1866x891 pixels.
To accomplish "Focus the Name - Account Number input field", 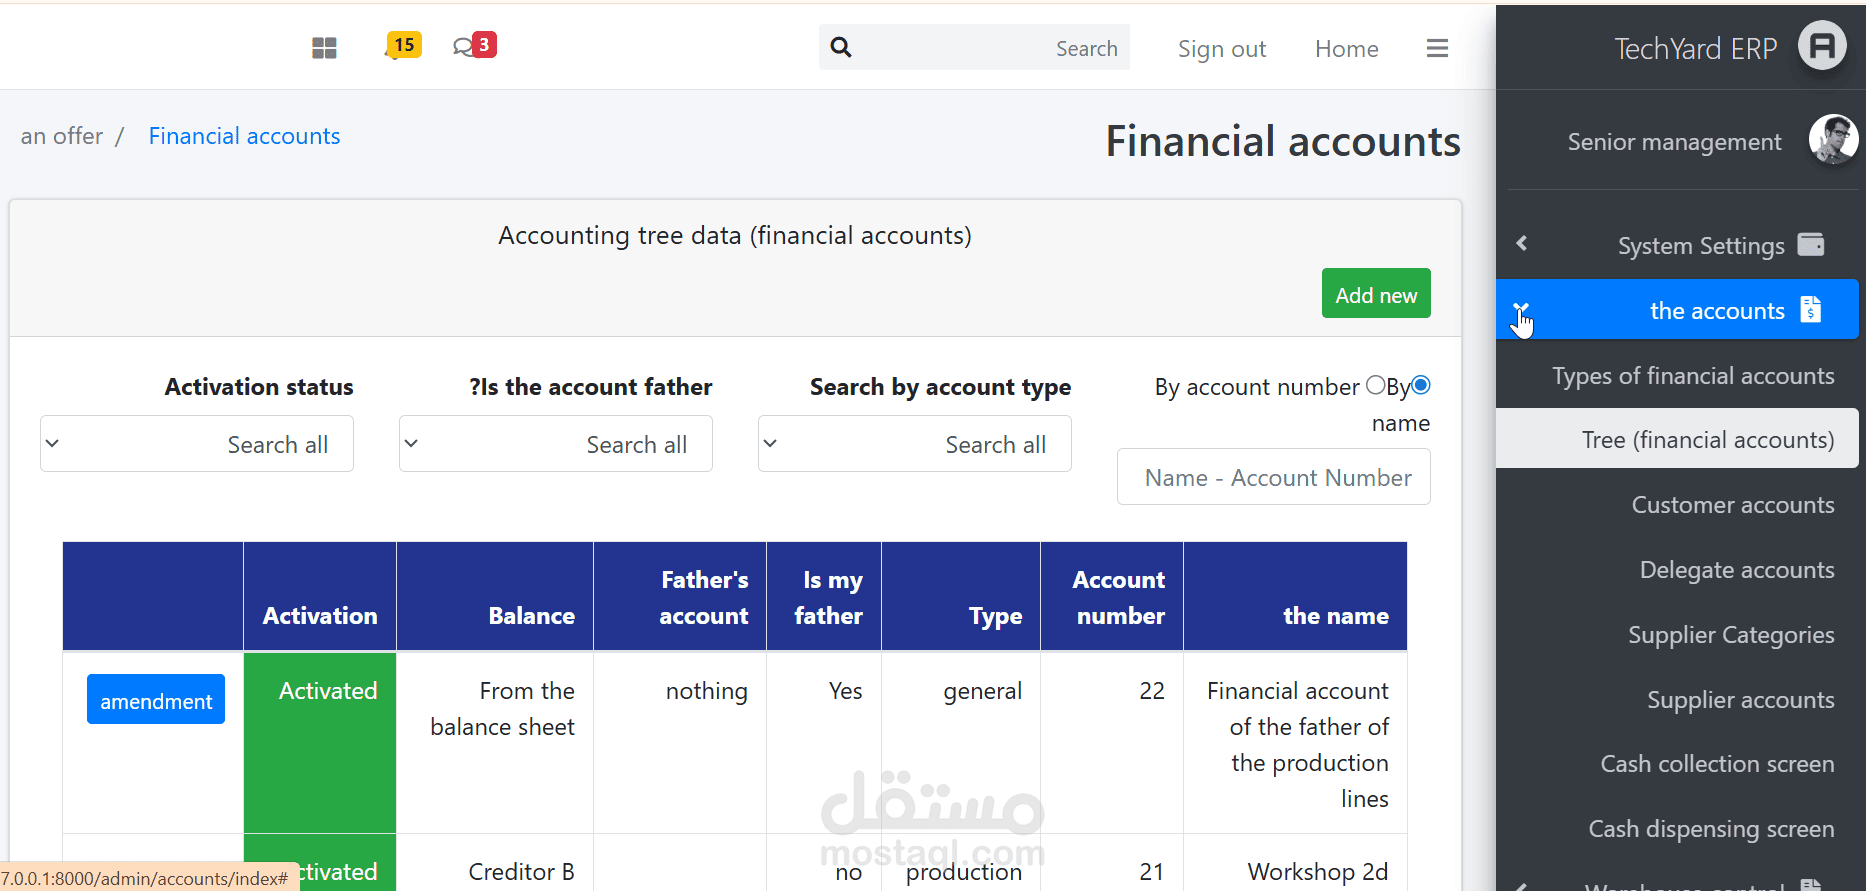I will tap(1274, 477).
